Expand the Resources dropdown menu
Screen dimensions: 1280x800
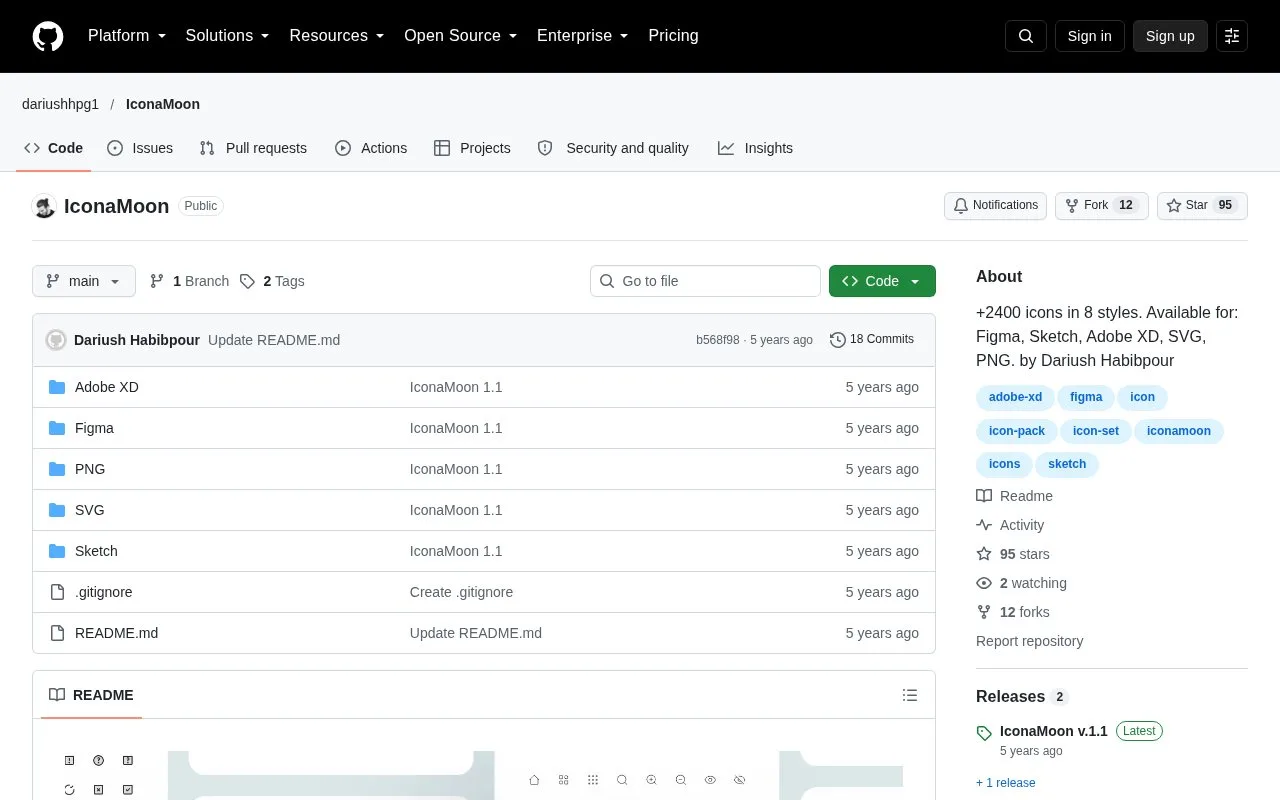click(337, 36)
